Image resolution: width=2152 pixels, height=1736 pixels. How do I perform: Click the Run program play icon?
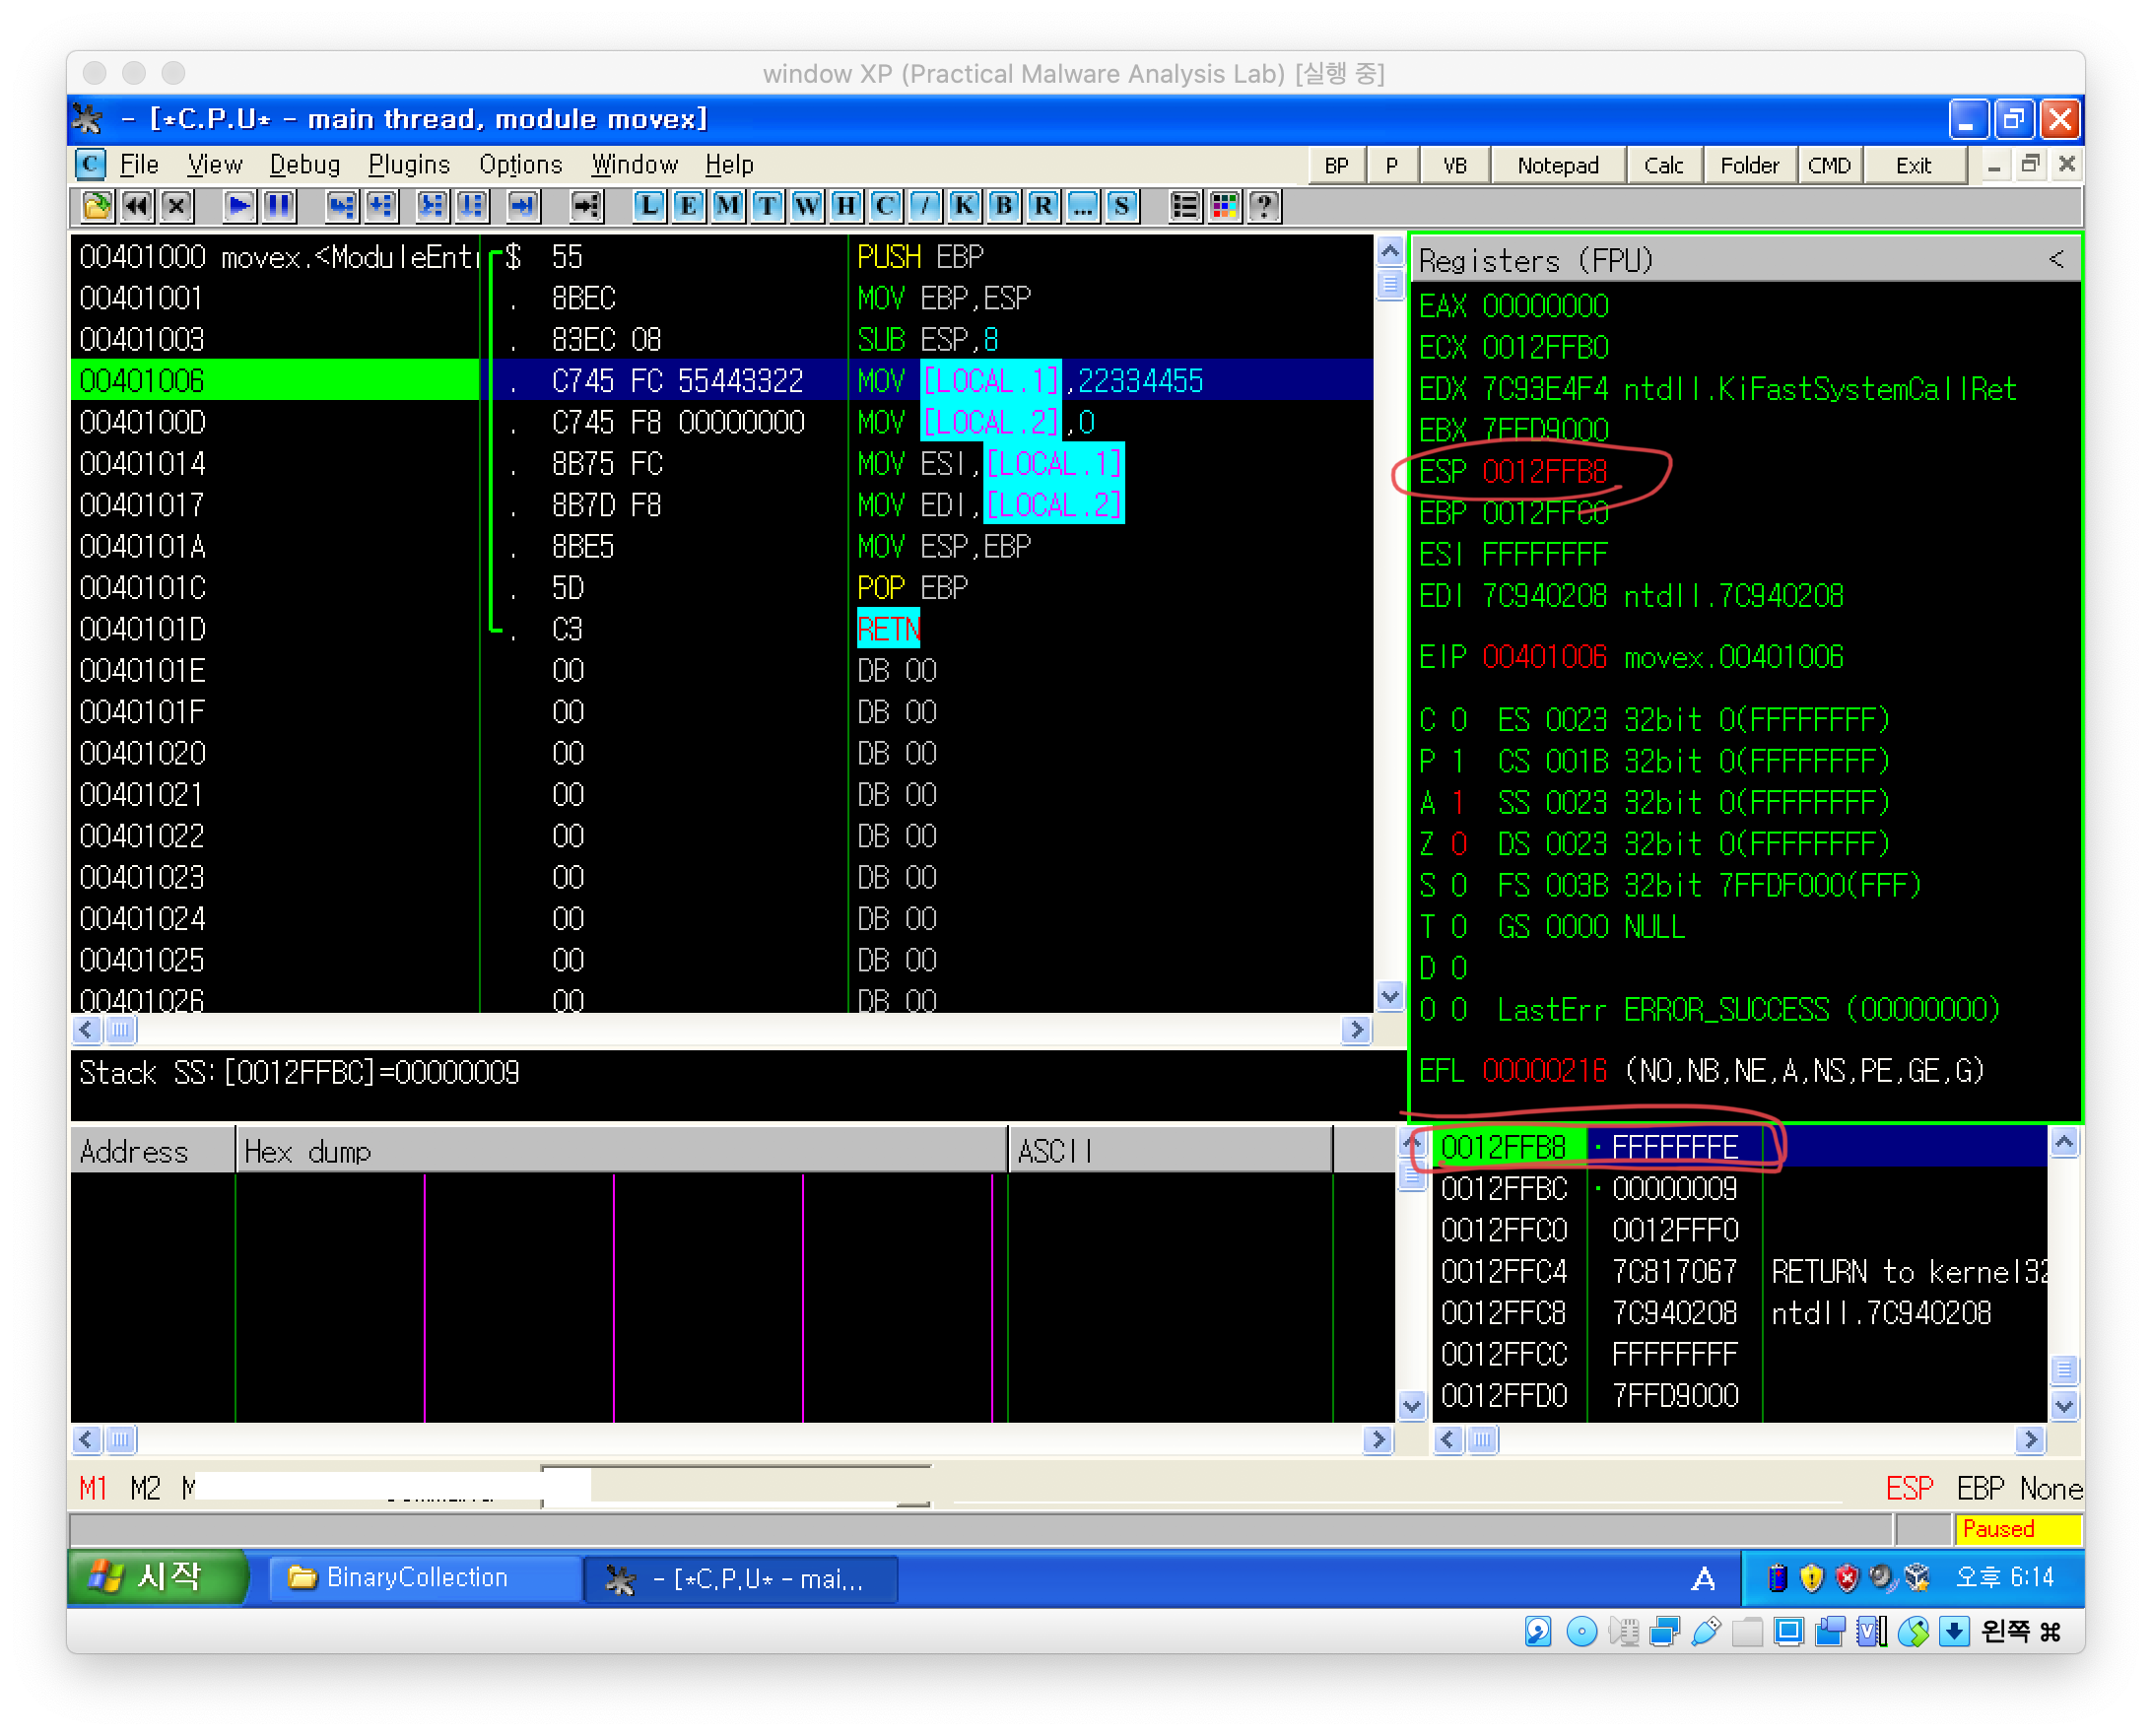point(239,207)
